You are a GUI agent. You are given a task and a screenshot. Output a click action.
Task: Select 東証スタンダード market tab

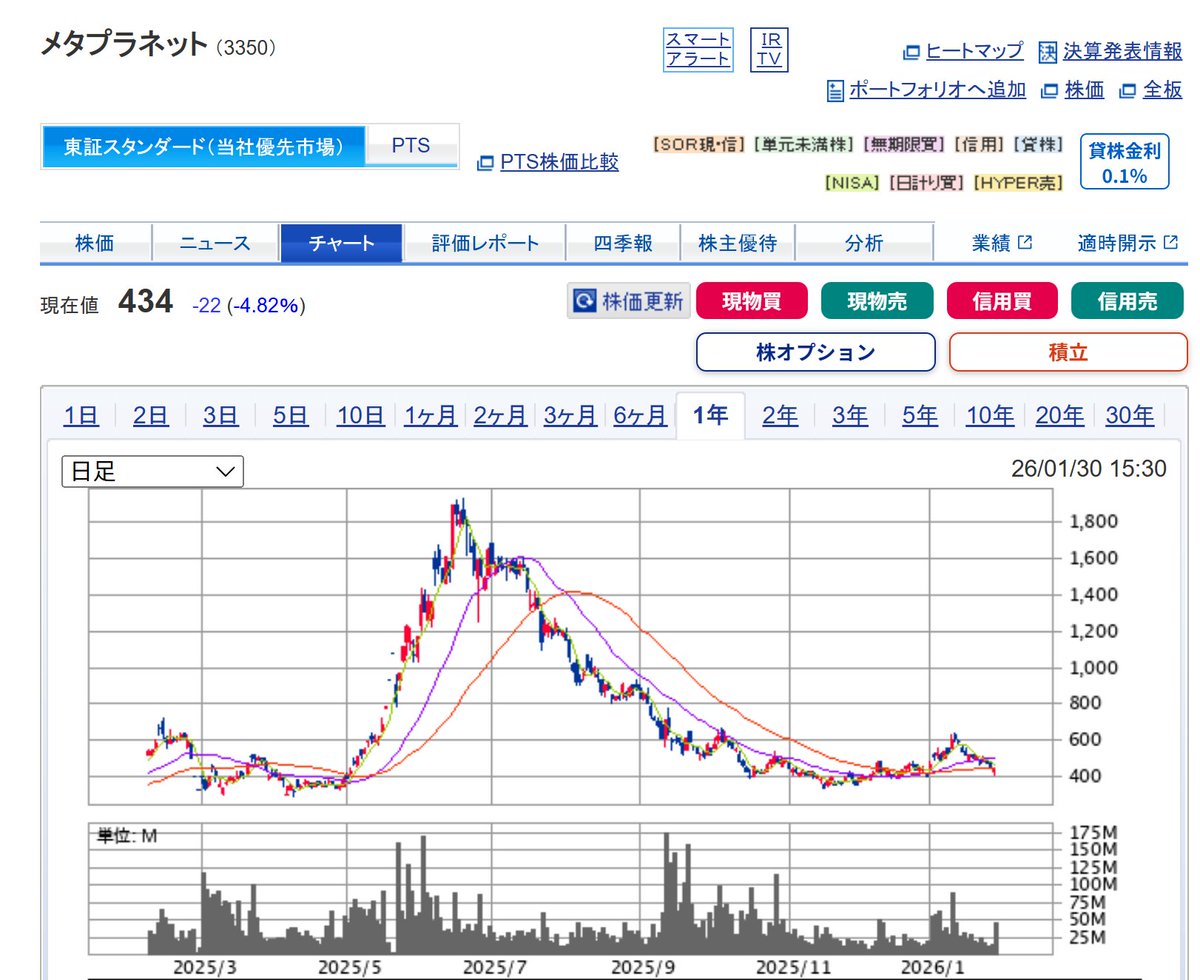tap(204, 147)
